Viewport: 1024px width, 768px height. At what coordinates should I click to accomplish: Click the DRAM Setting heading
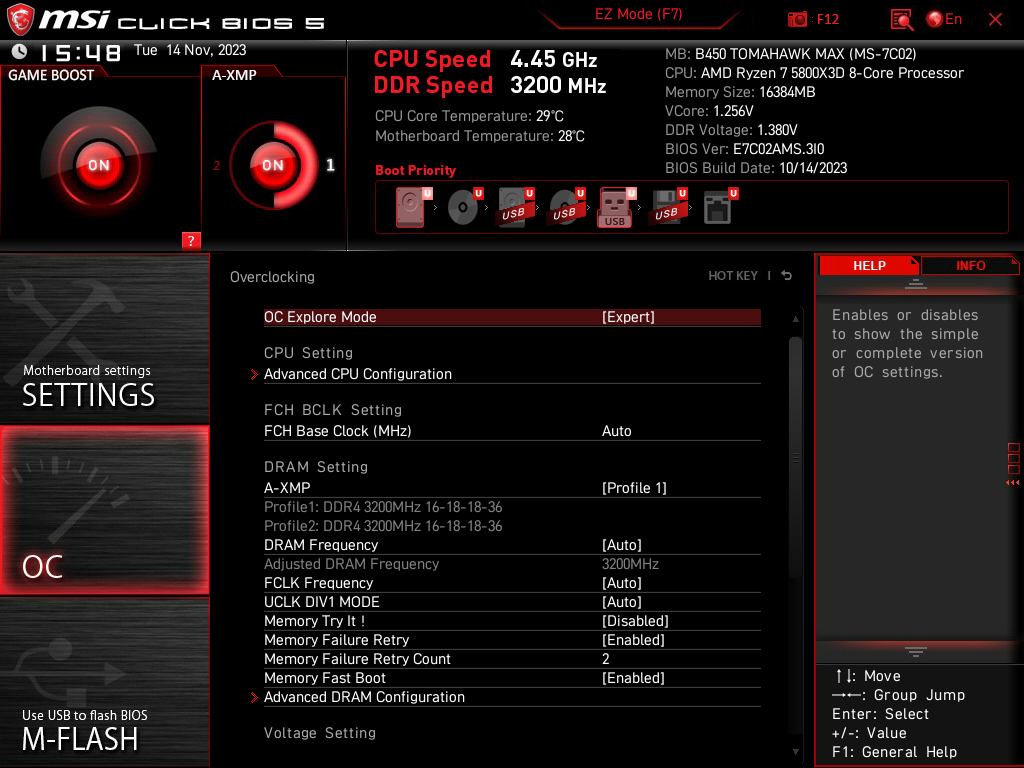pyautogui.click(x=316, y=467)
